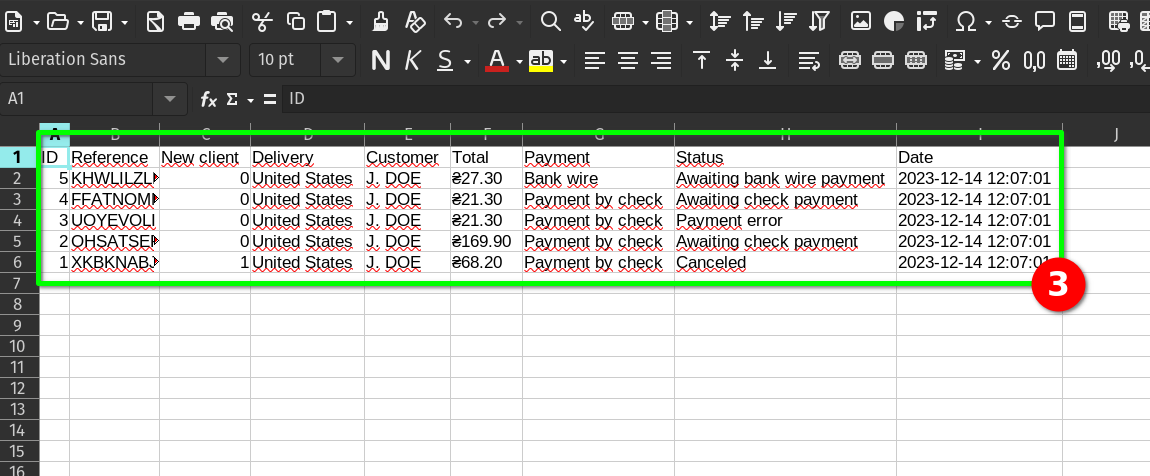Screen dimensions: 1150x476
Task: Select the 'Payment error' cell
Action: pos(785,221)
